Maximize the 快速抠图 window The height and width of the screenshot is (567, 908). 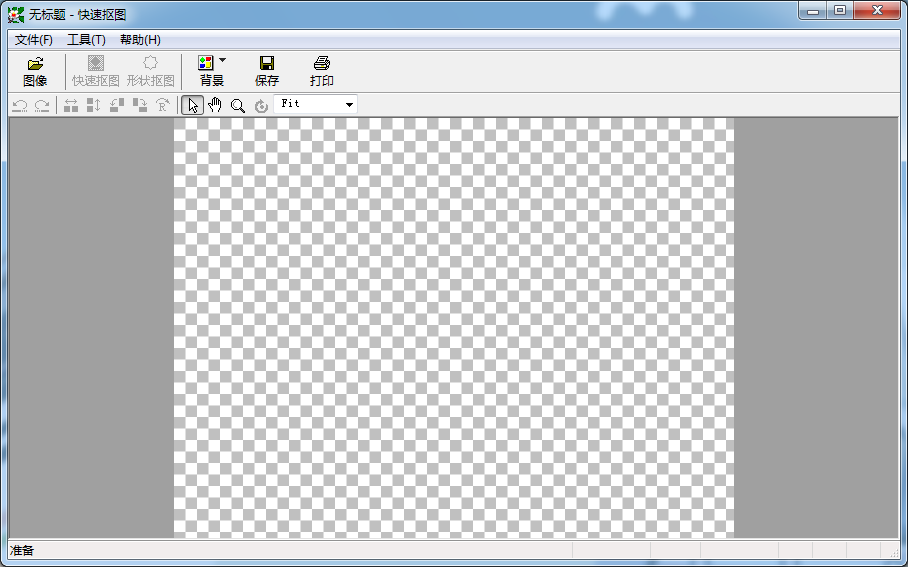pos(840,11)
